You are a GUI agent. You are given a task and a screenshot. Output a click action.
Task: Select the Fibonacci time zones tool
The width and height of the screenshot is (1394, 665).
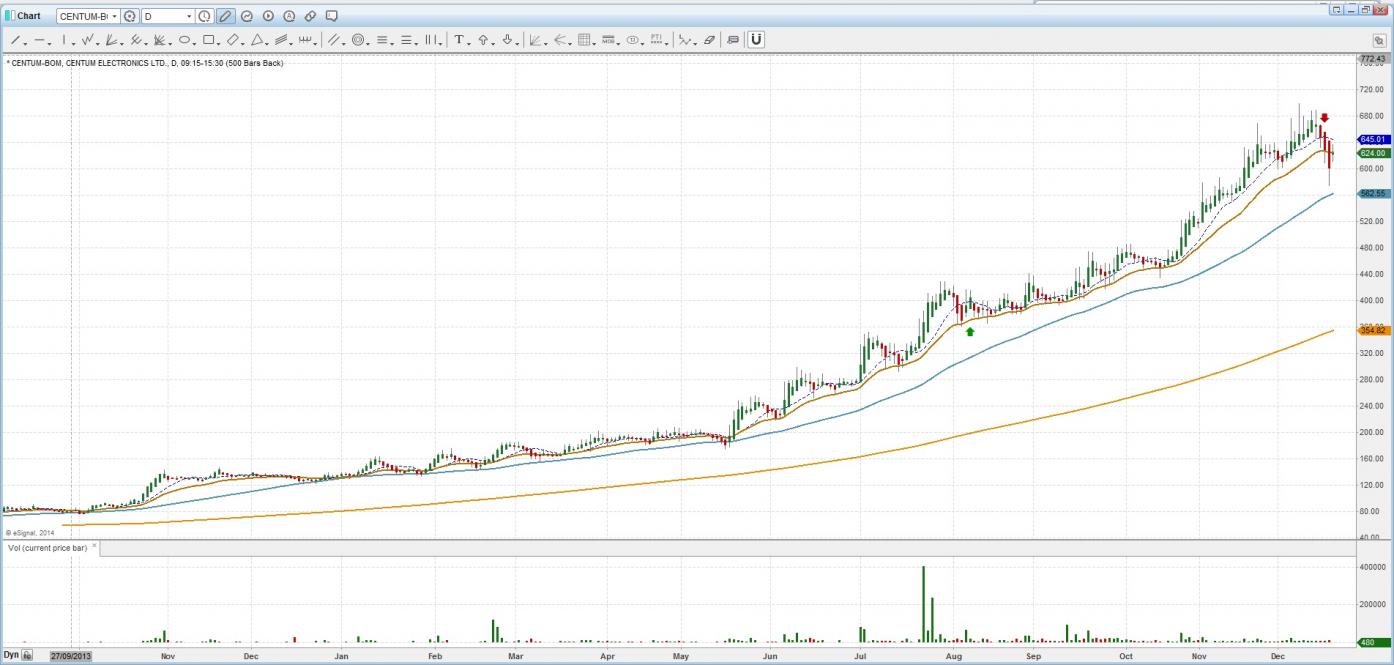[x=433, y=40]
